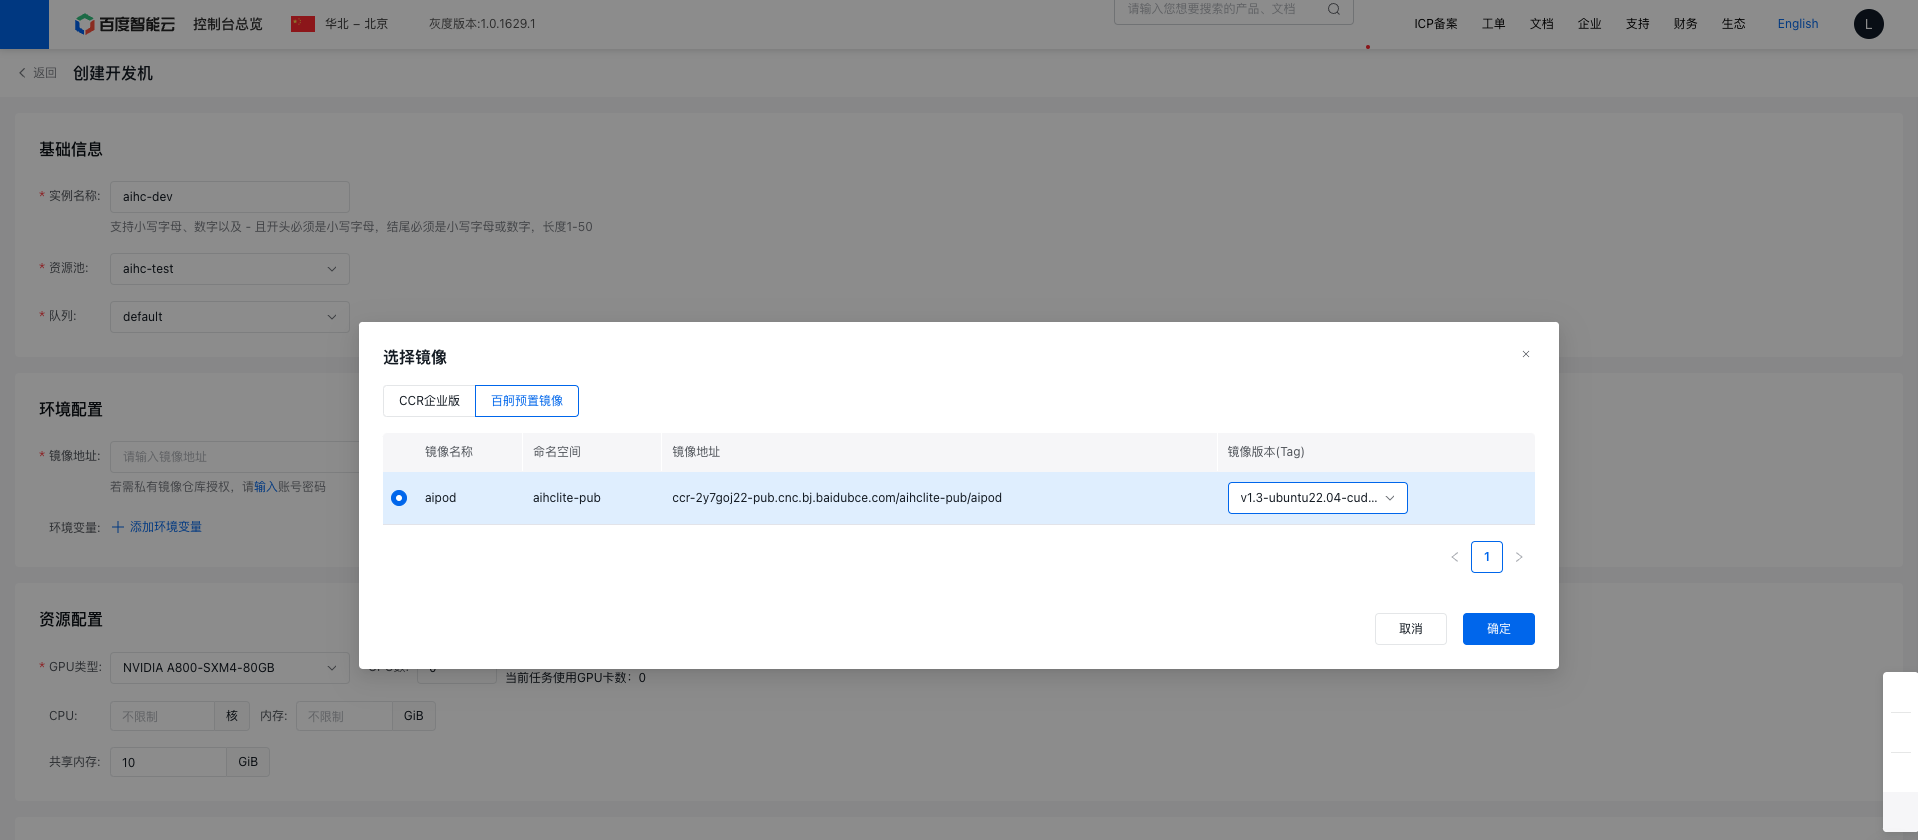The image size is (1918, 840).
Task: Click the 添加环境变量 link
Action: pyautogui.click(x=166, y=527)
